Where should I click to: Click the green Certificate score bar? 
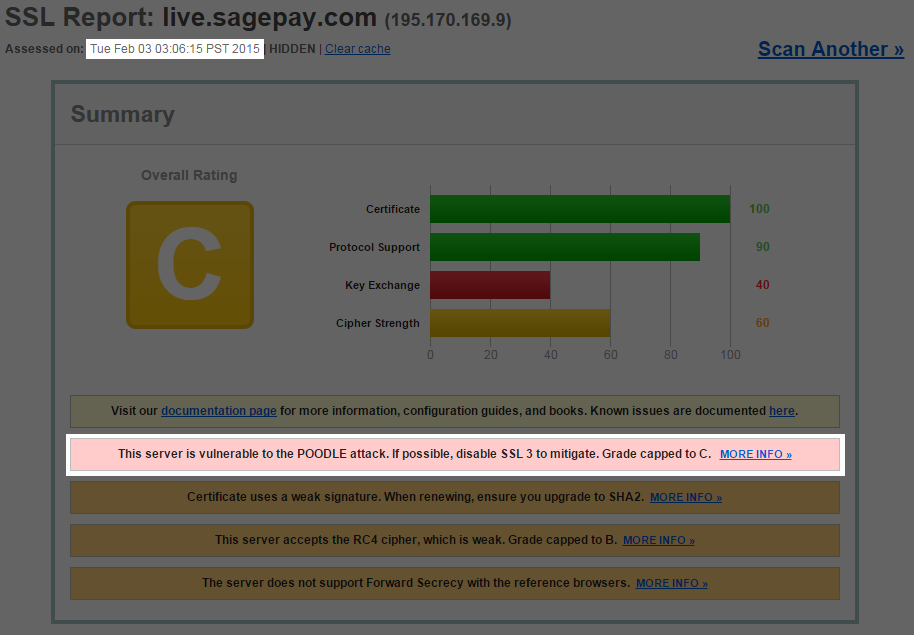pos(580,209)
